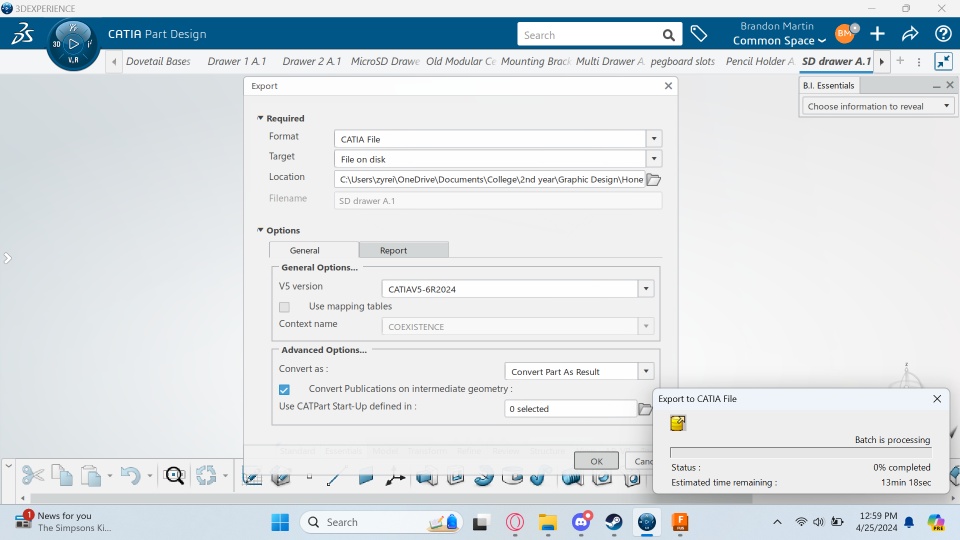Open File Explorer from the taskbar
Screen dimensions: 960x540
[547, 522]
